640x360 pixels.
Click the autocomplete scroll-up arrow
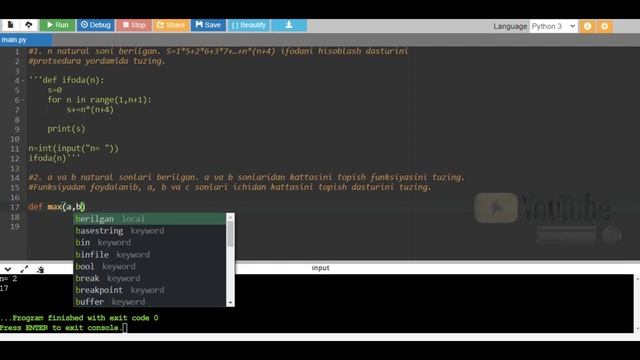tap(230, 217)
